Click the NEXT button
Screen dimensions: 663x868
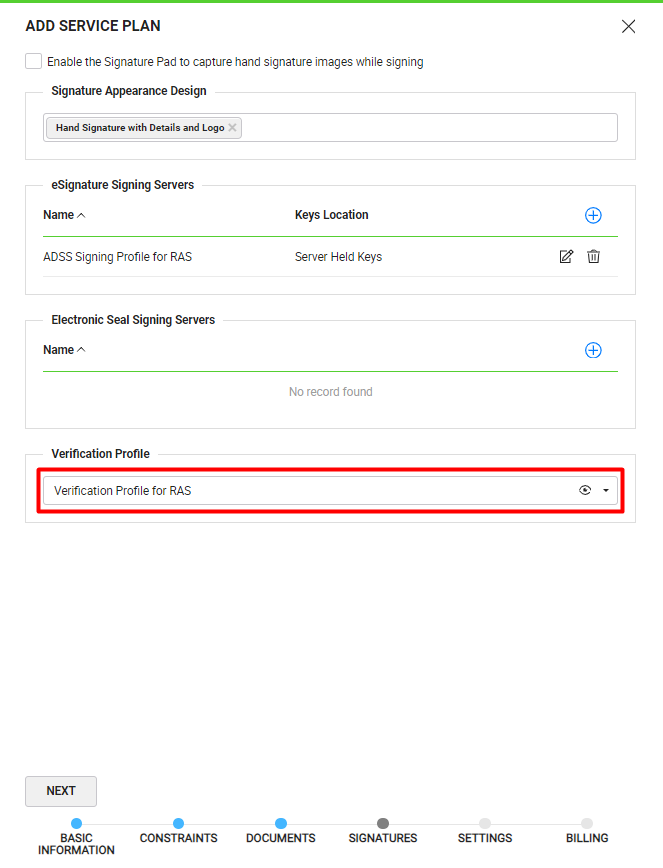click(61, 791)
